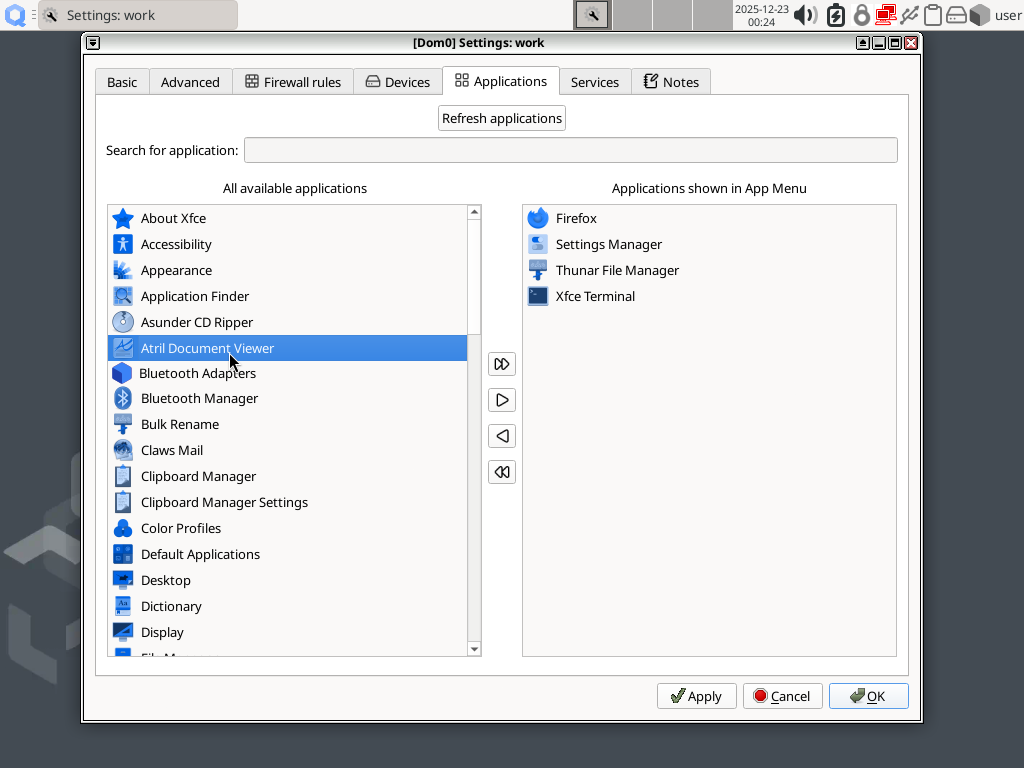Screen dimensions: 1024x768
Task: Add all applications with double-right arrow
Action: click(502, 364)
